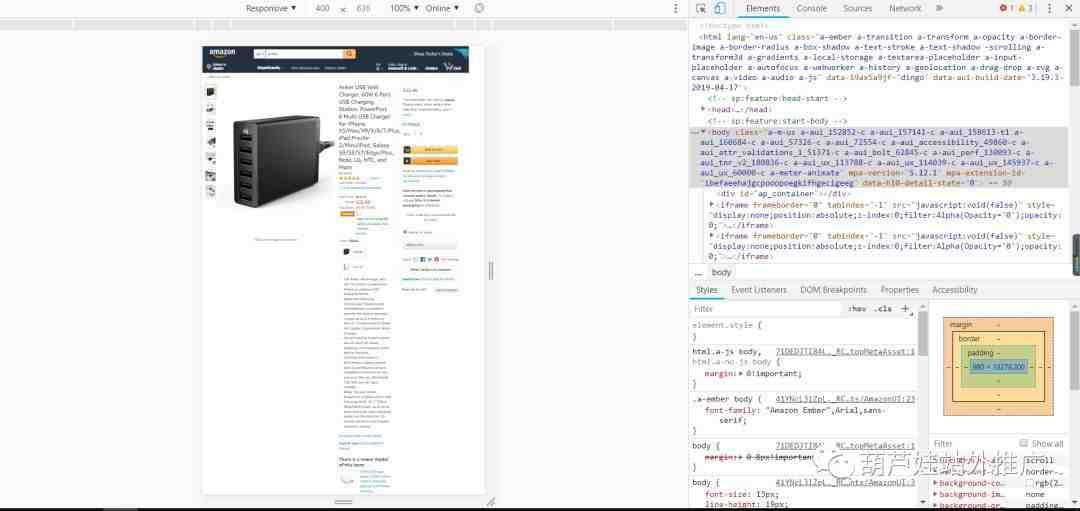Select the sp:feature:head-start comment line
Screen dimensions: 1080x511
tap(777, 98)
